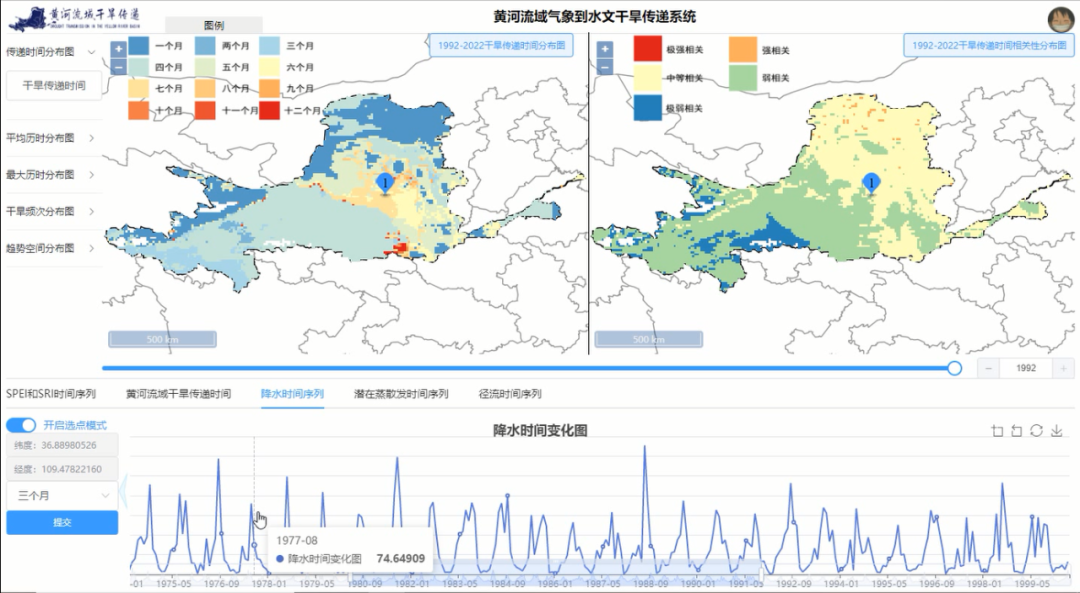Click the Yellow River drought system logo
Screen dimensions: 1080x593
74,19
